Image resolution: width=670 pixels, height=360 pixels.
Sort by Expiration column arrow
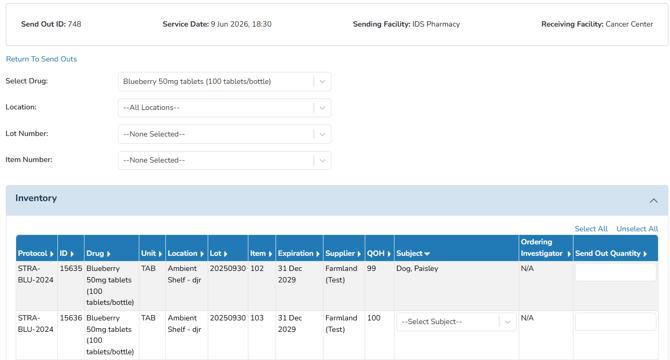pyautogui.click(x=317, y=254)
